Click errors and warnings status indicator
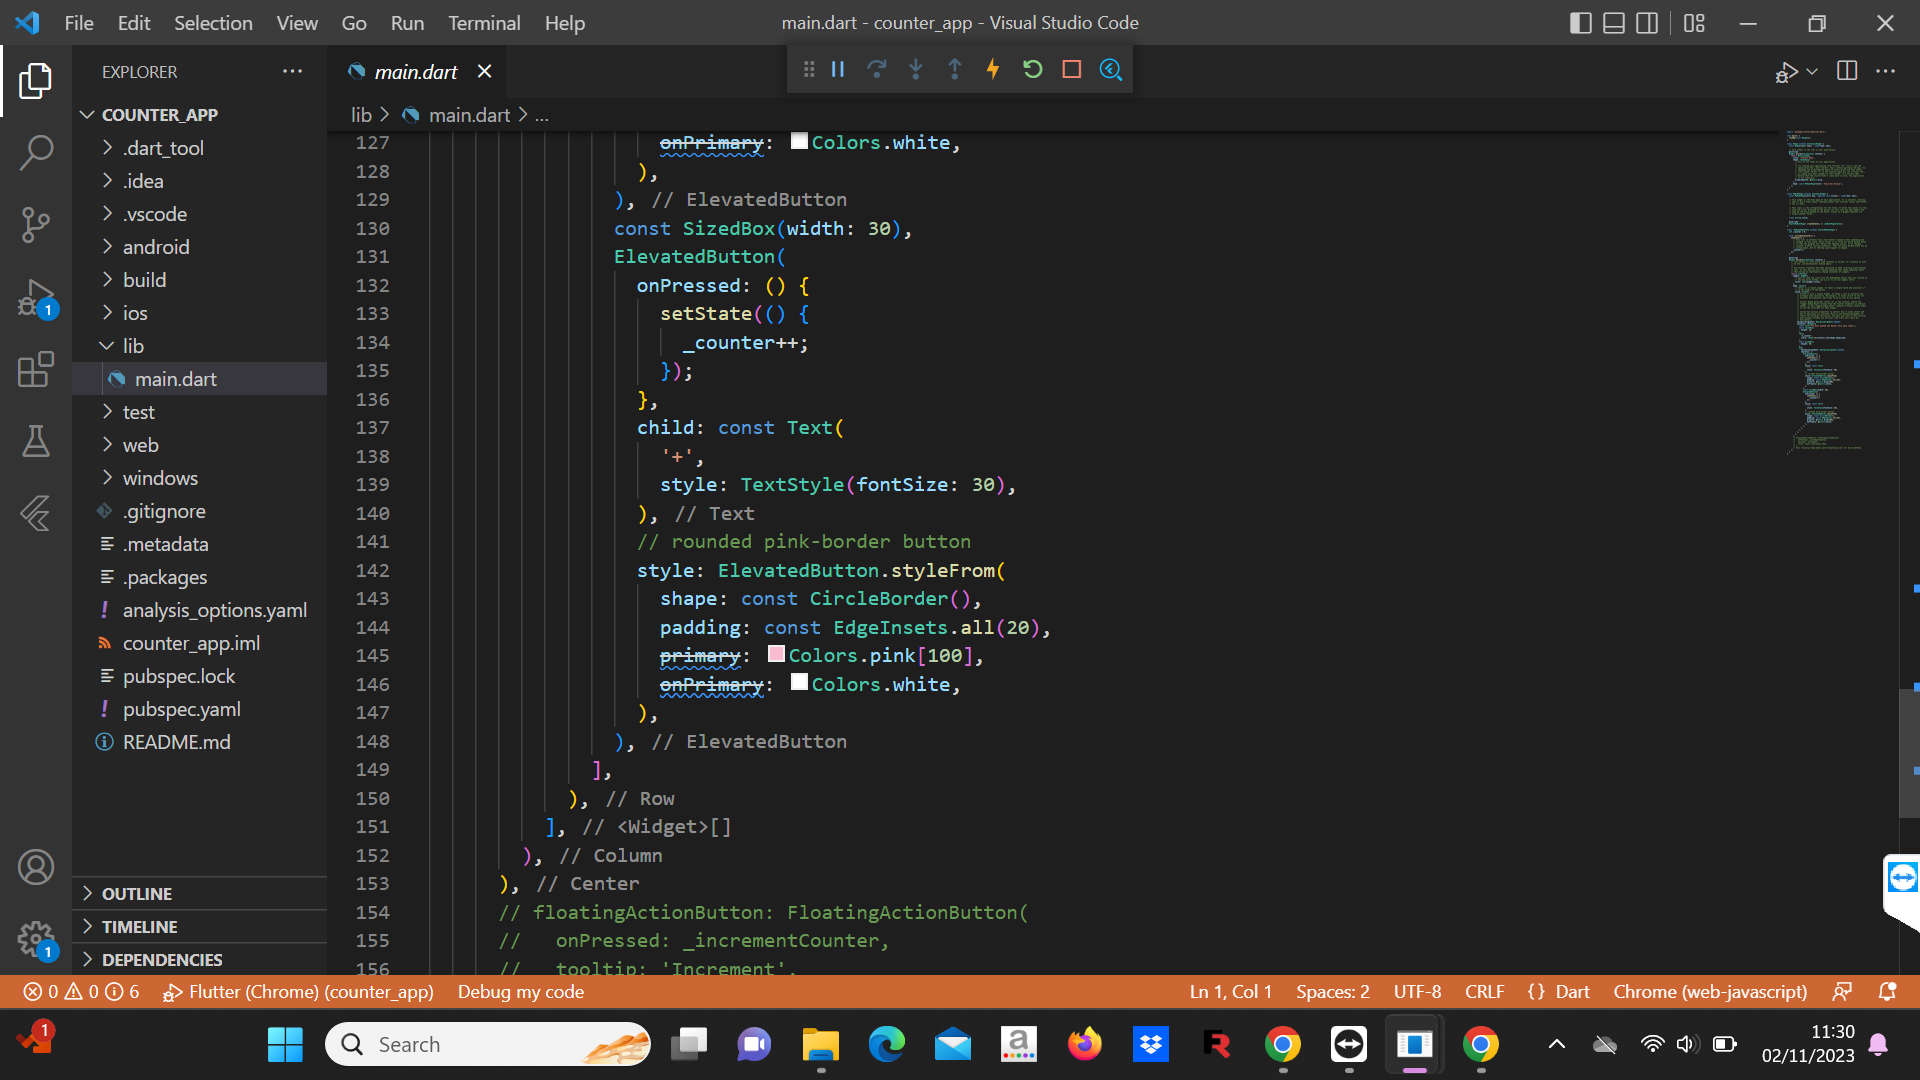The image size is (1920, 1080). (82, 992)
